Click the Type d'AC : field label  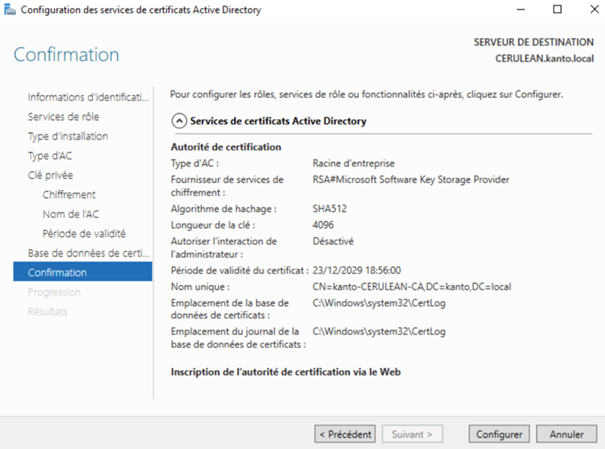pos(195,164)
